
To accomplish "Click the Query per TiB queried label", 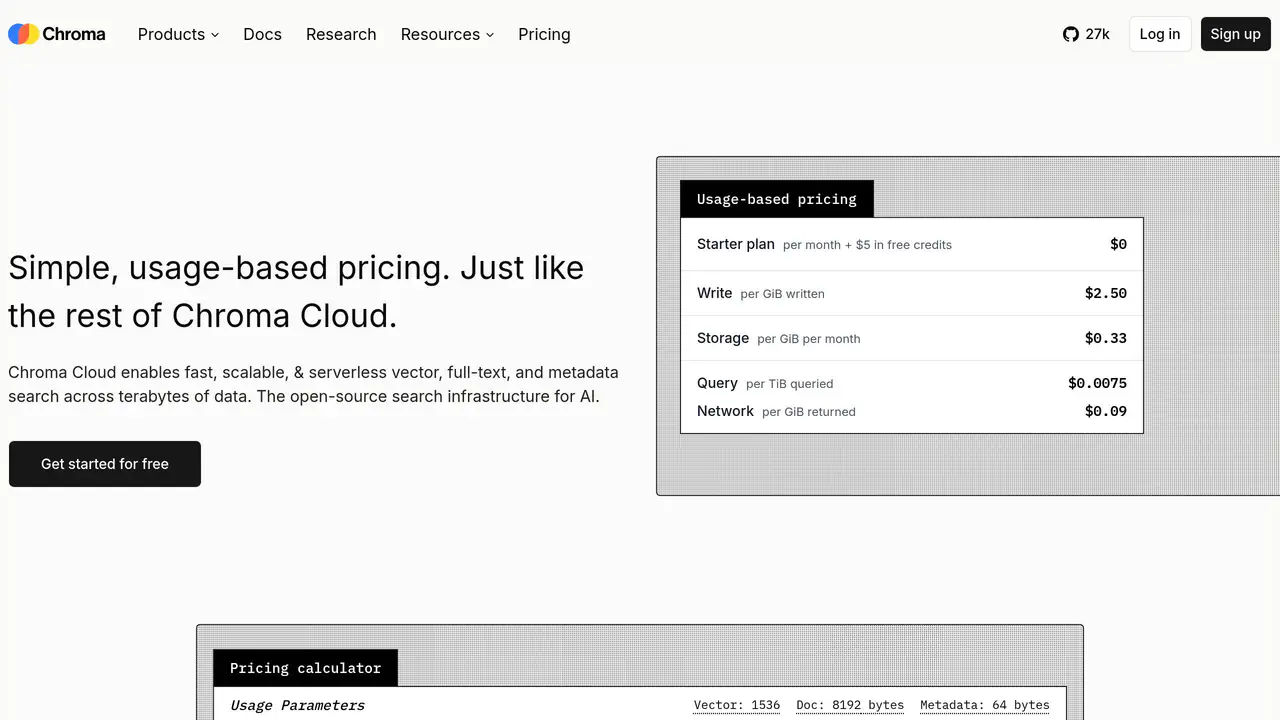I will pos(765,383).
